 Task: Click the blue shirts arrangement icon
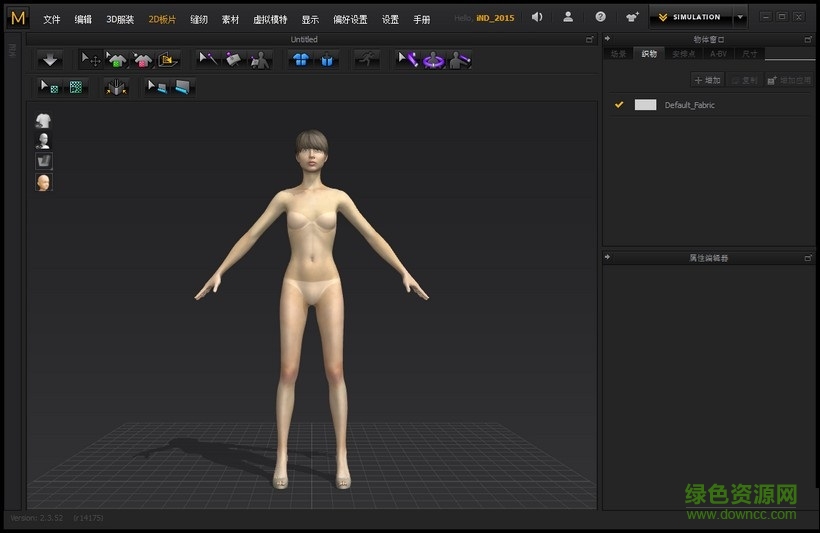click(300, 60)
